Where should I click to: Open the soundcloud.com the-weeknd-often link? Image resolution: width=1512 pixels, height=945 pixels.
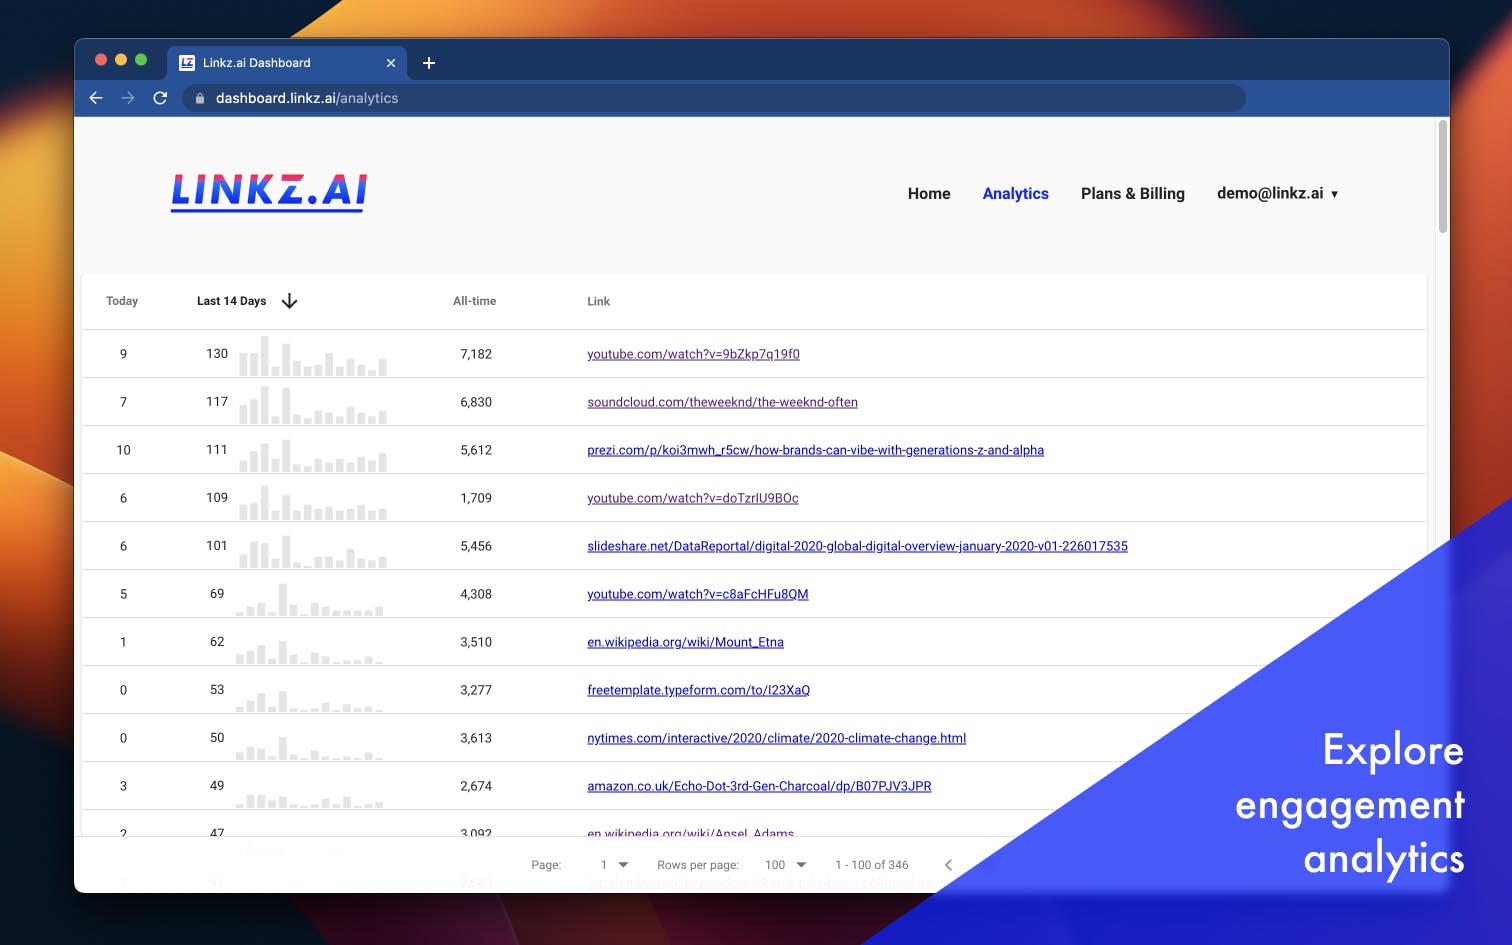[x=722, y=402]
